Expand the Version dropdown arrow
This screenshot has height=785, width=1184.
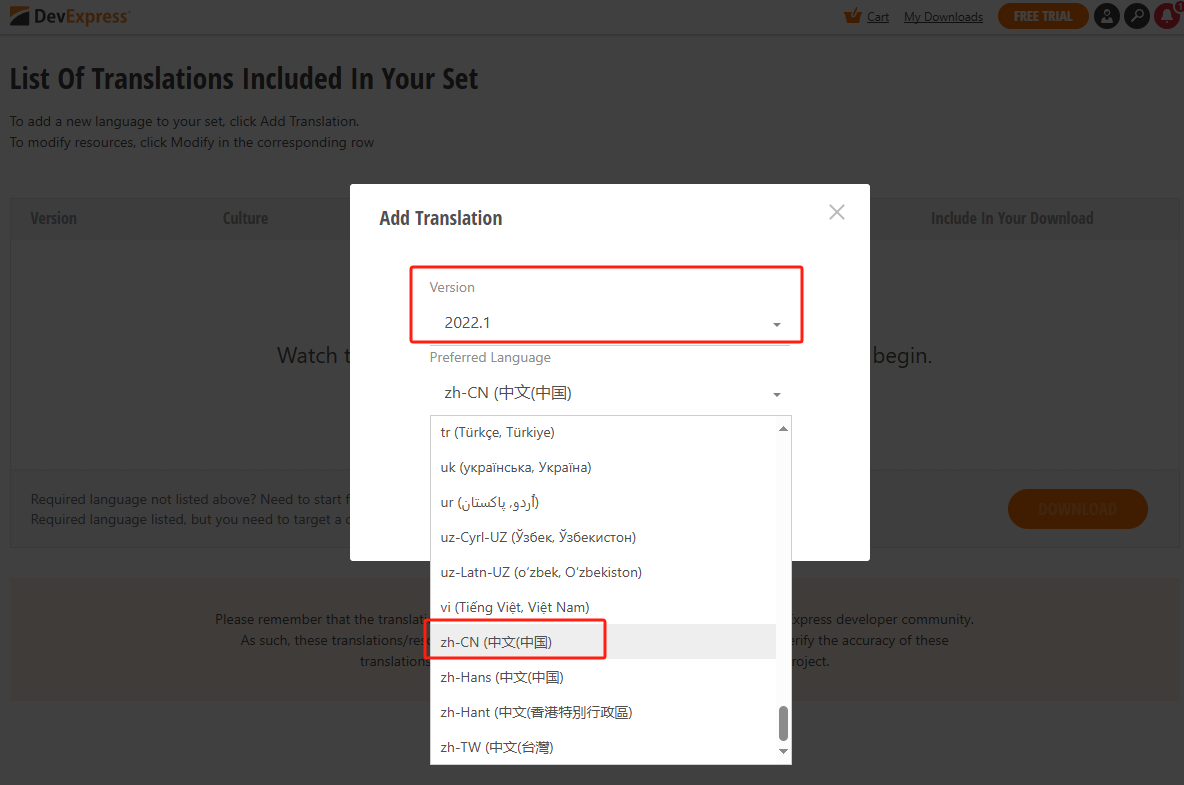click(777, 325)
